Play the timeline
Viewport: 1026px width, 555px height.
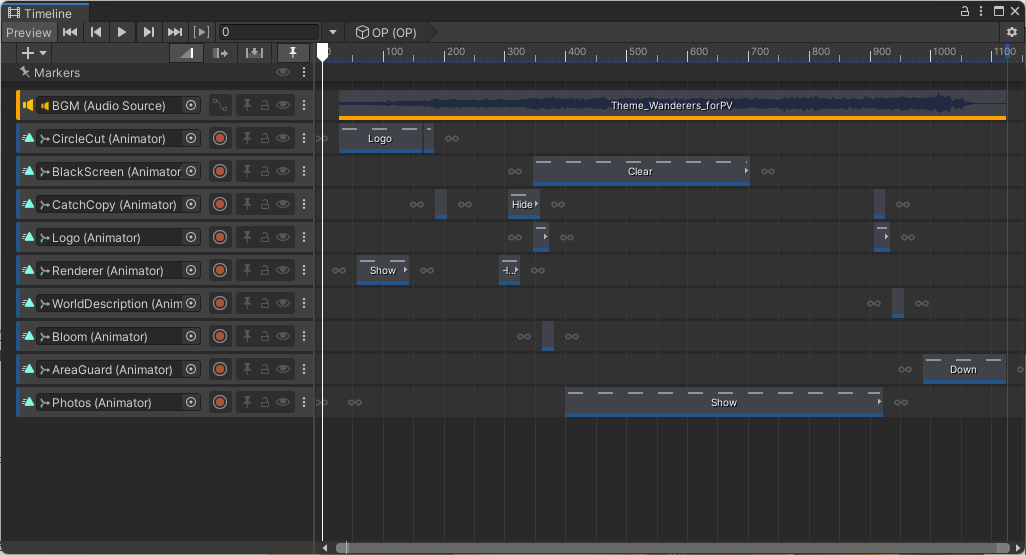122,32
